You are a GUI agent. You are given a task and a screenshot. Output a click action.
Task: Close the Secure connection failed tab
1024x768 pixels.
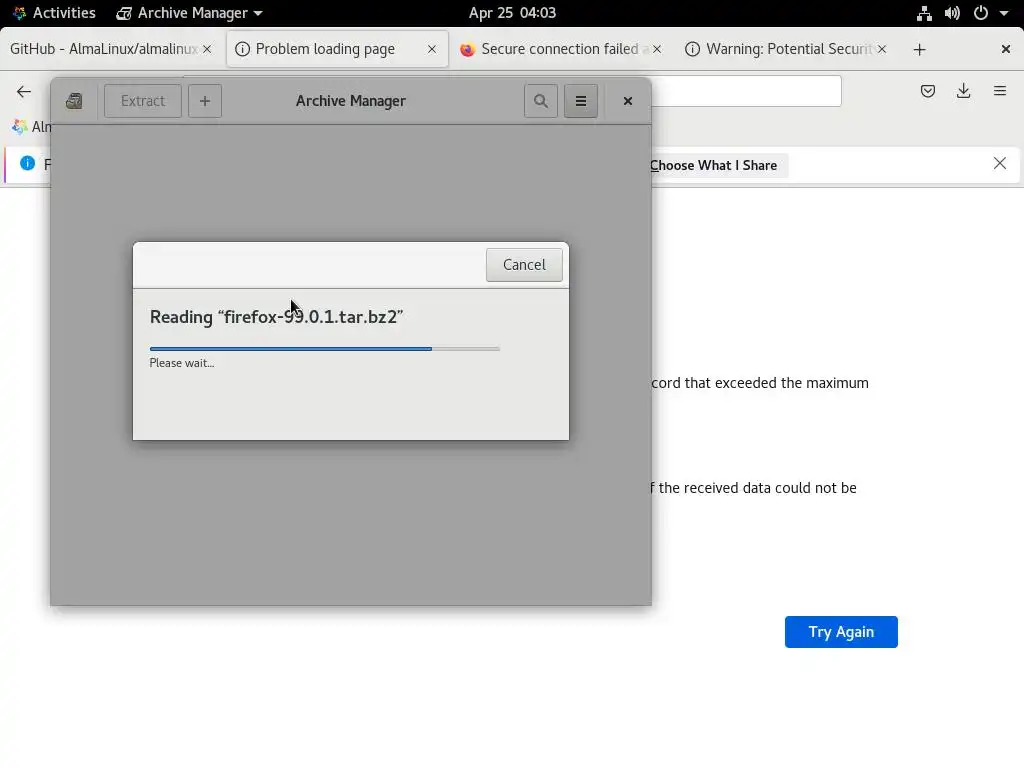pyautogui.click(x=657, y=49)
